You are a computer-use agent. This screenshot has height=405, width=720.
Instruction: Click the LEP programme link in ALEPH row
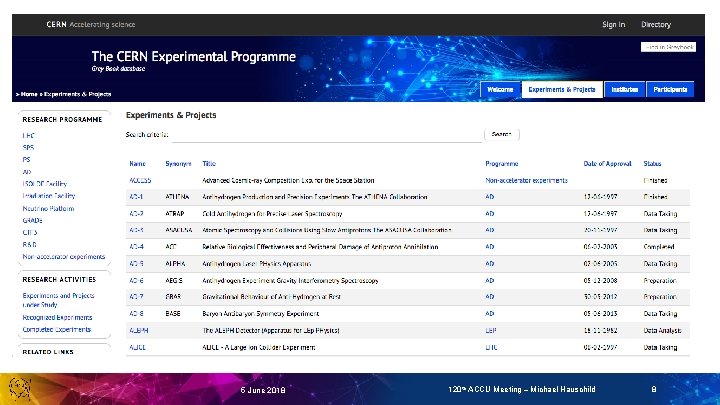491,330
